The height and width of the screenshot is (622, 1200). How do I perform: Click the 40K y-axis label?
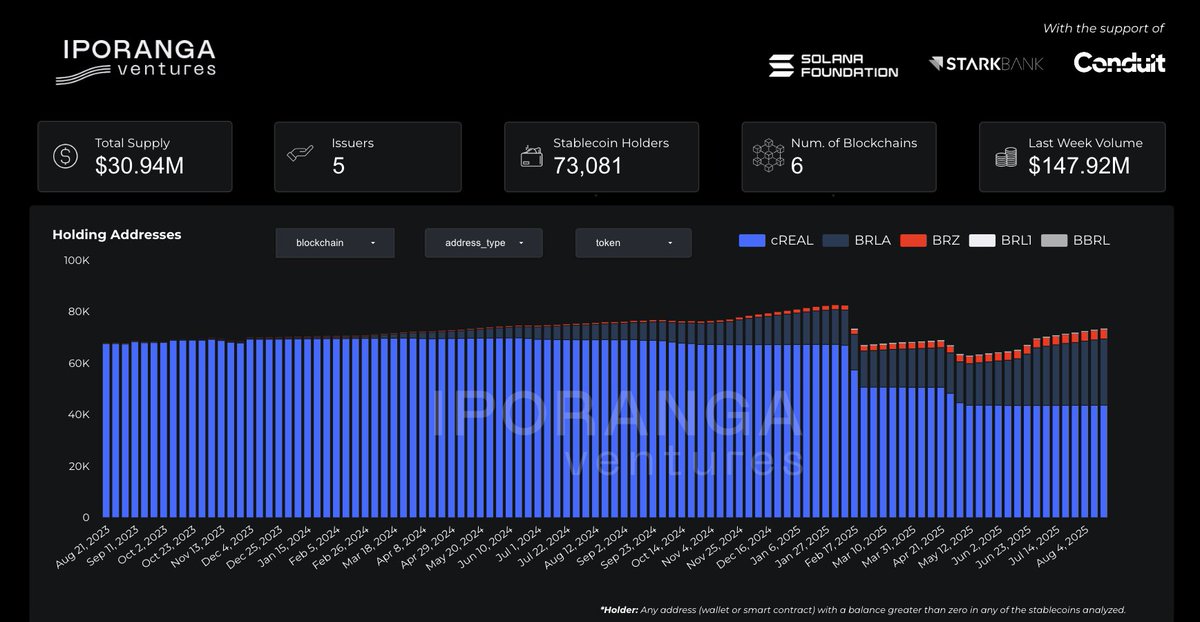79,415
